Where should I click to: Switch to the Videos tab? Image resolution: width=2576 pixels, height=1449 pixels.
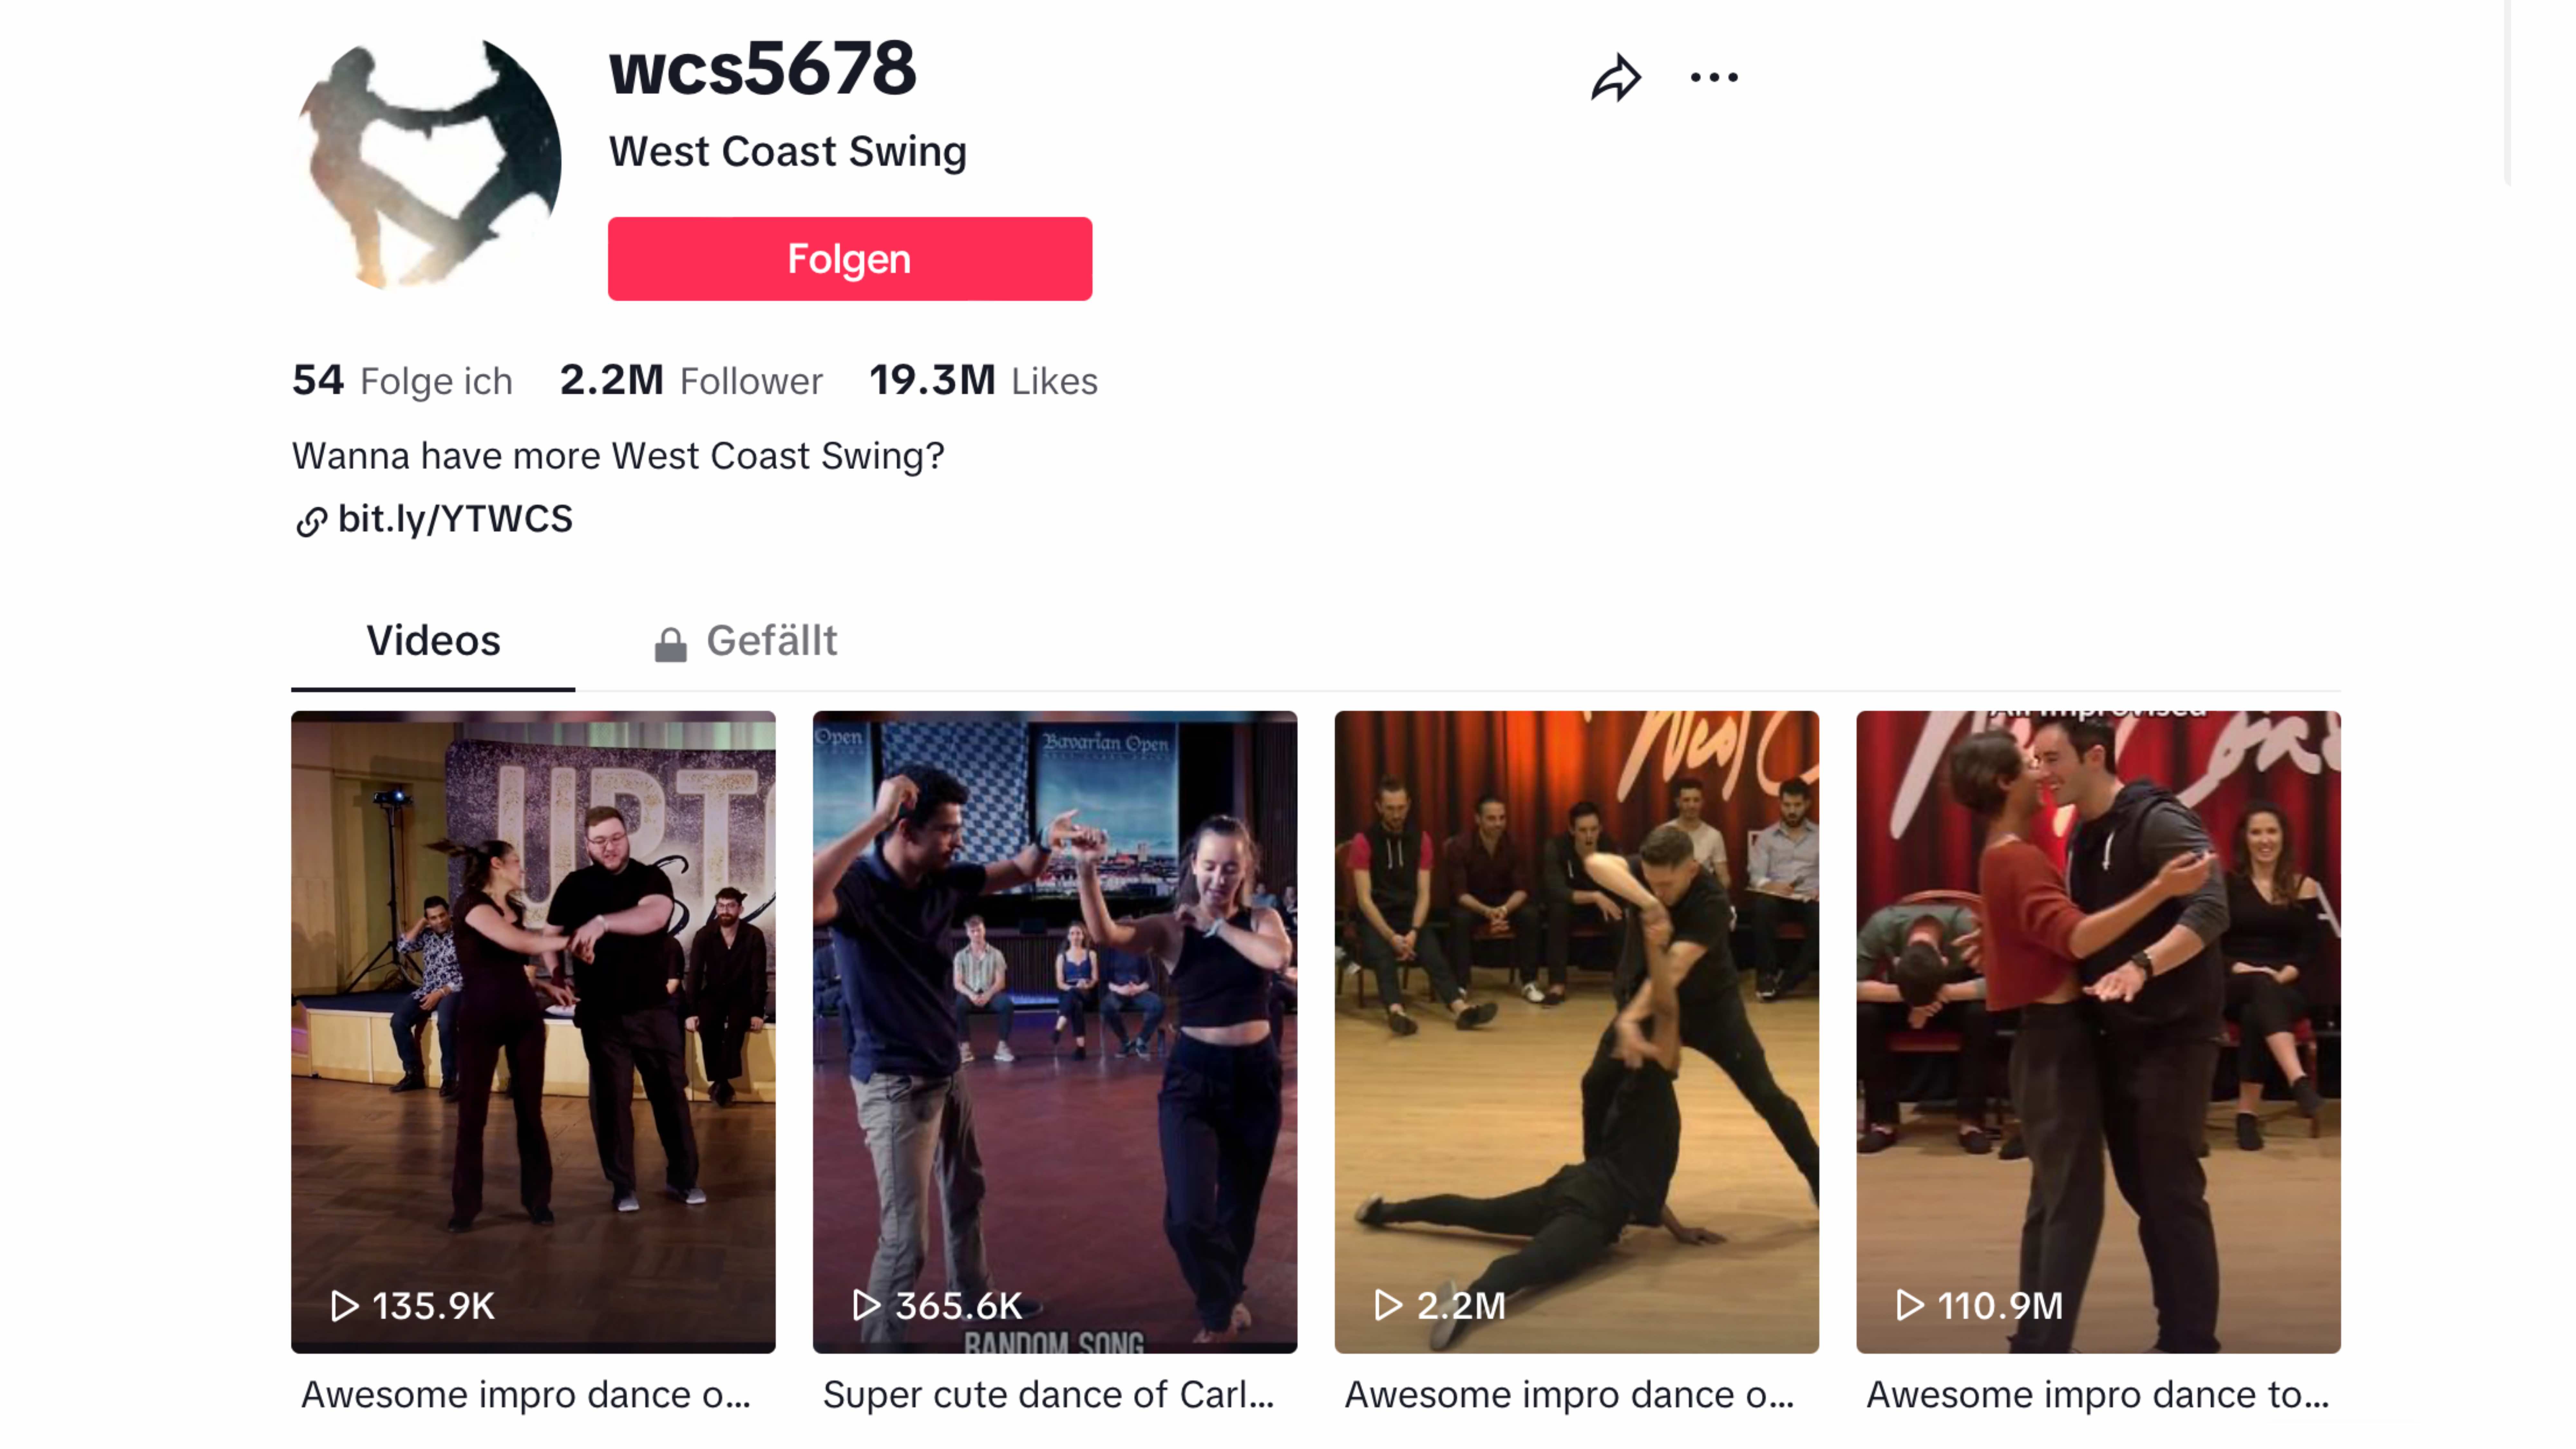tap(433, 641)
